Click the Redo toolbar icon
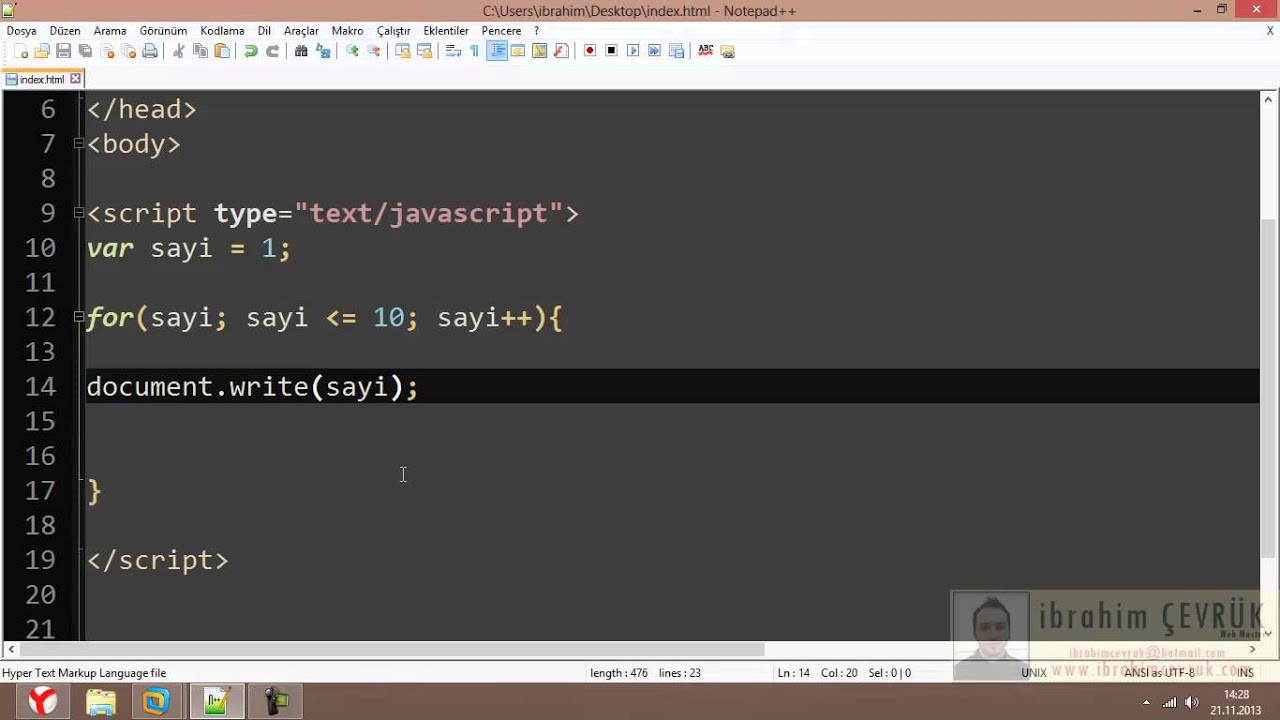This screenshot has height=720, width=1280. (272, 51)
